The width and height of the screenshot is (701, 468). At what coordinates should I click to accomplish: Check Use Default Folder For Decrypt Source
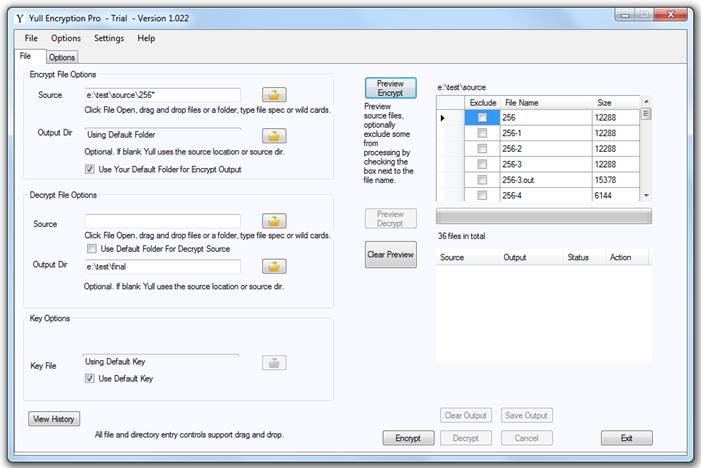point(92,248)
